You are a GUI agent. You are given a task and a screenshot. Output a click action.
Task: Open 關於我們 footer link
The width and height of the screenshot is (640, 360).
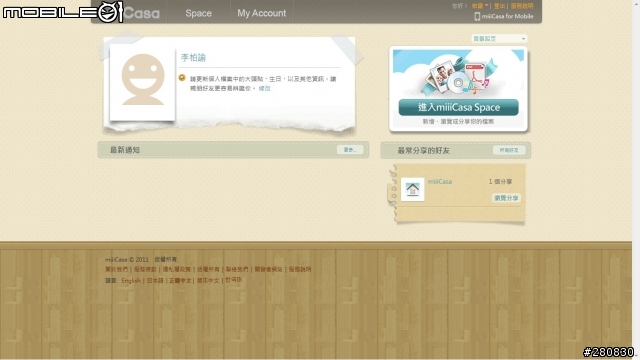pyautogui.click(x=116, y=269)
